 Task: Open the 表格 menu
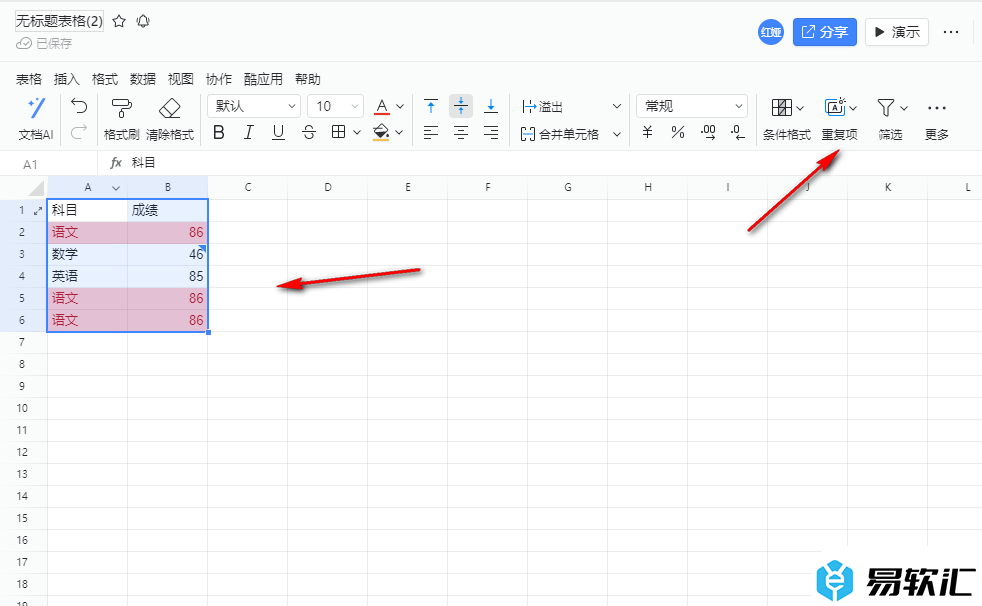(29, 79)
